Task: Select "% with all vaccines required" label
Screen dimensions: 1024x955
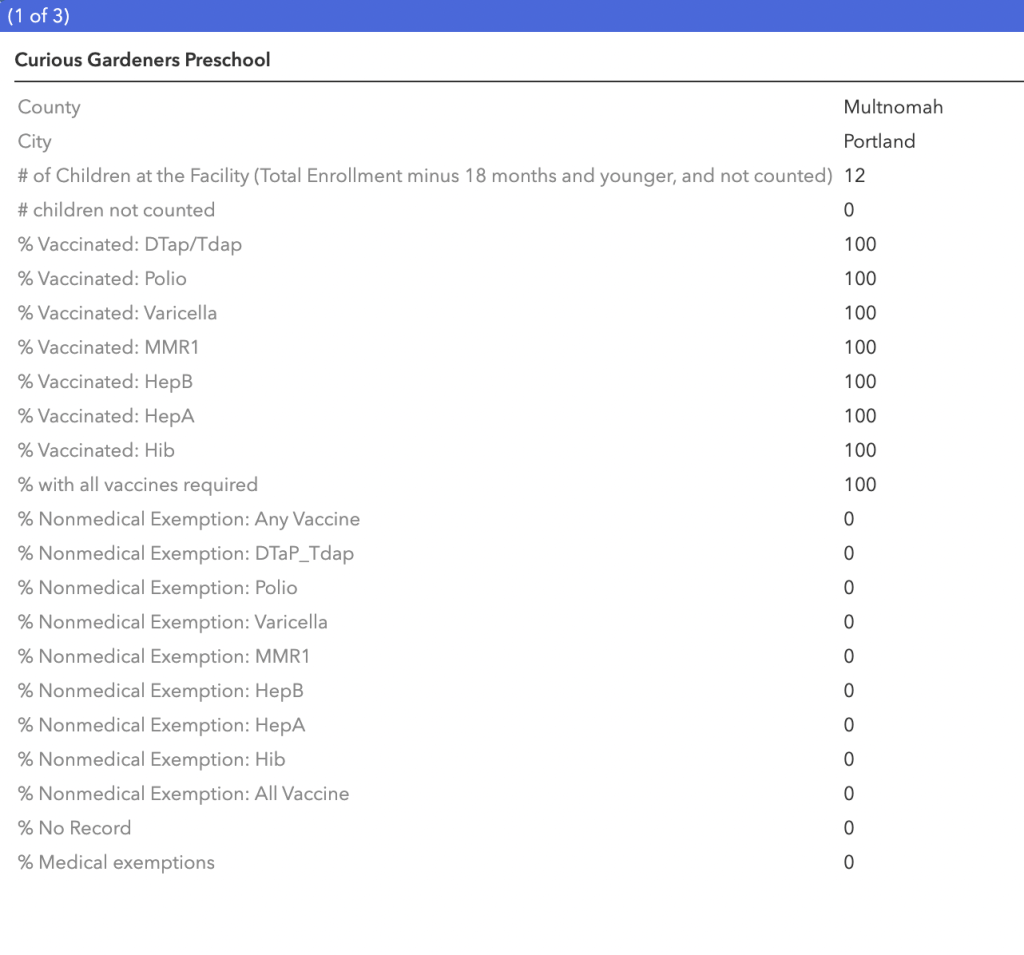Action: (x=138, y=485)
